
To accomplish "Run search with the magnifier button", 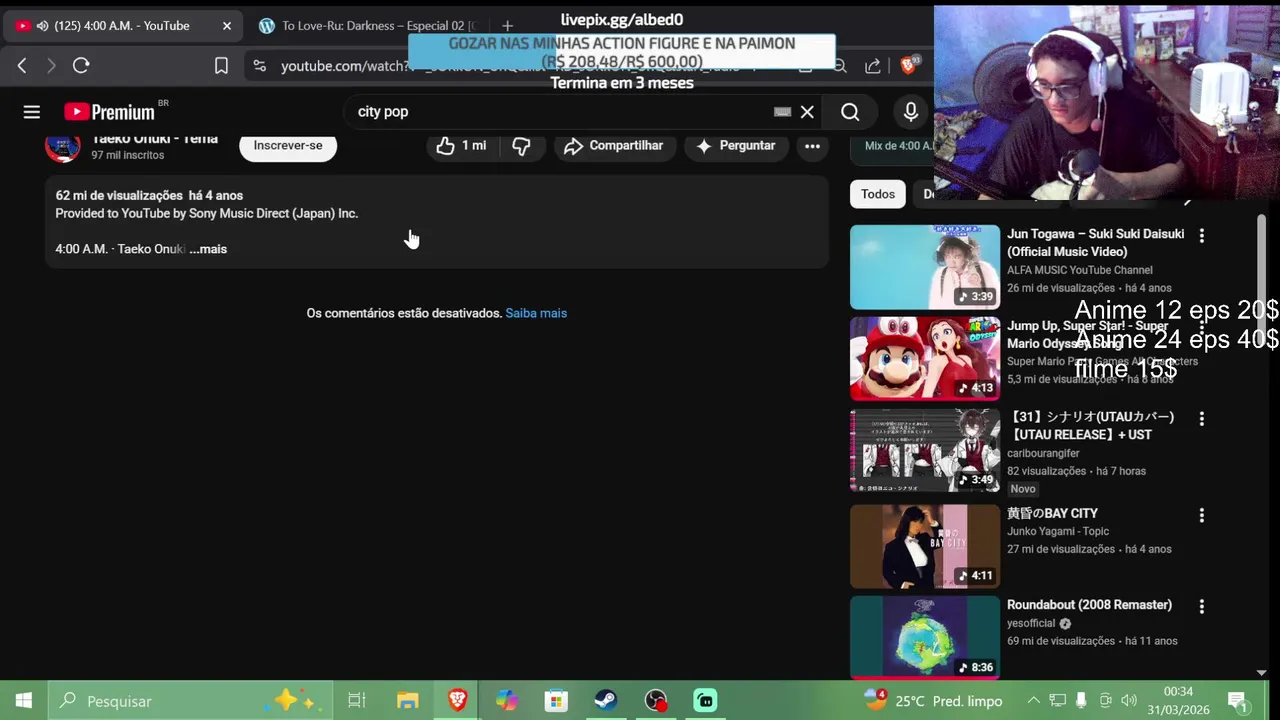I will pos(850,112).
